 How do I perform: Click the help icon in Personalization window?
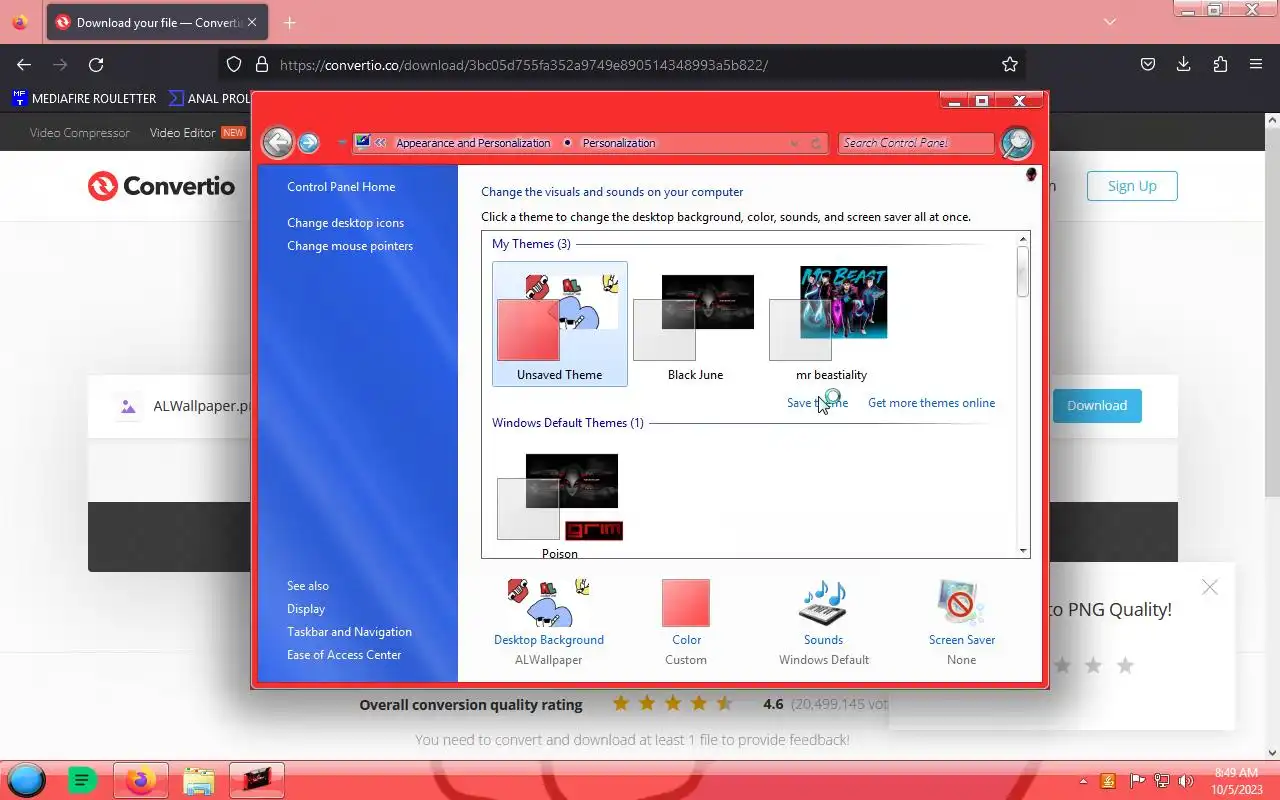(x=1031, y=175)
